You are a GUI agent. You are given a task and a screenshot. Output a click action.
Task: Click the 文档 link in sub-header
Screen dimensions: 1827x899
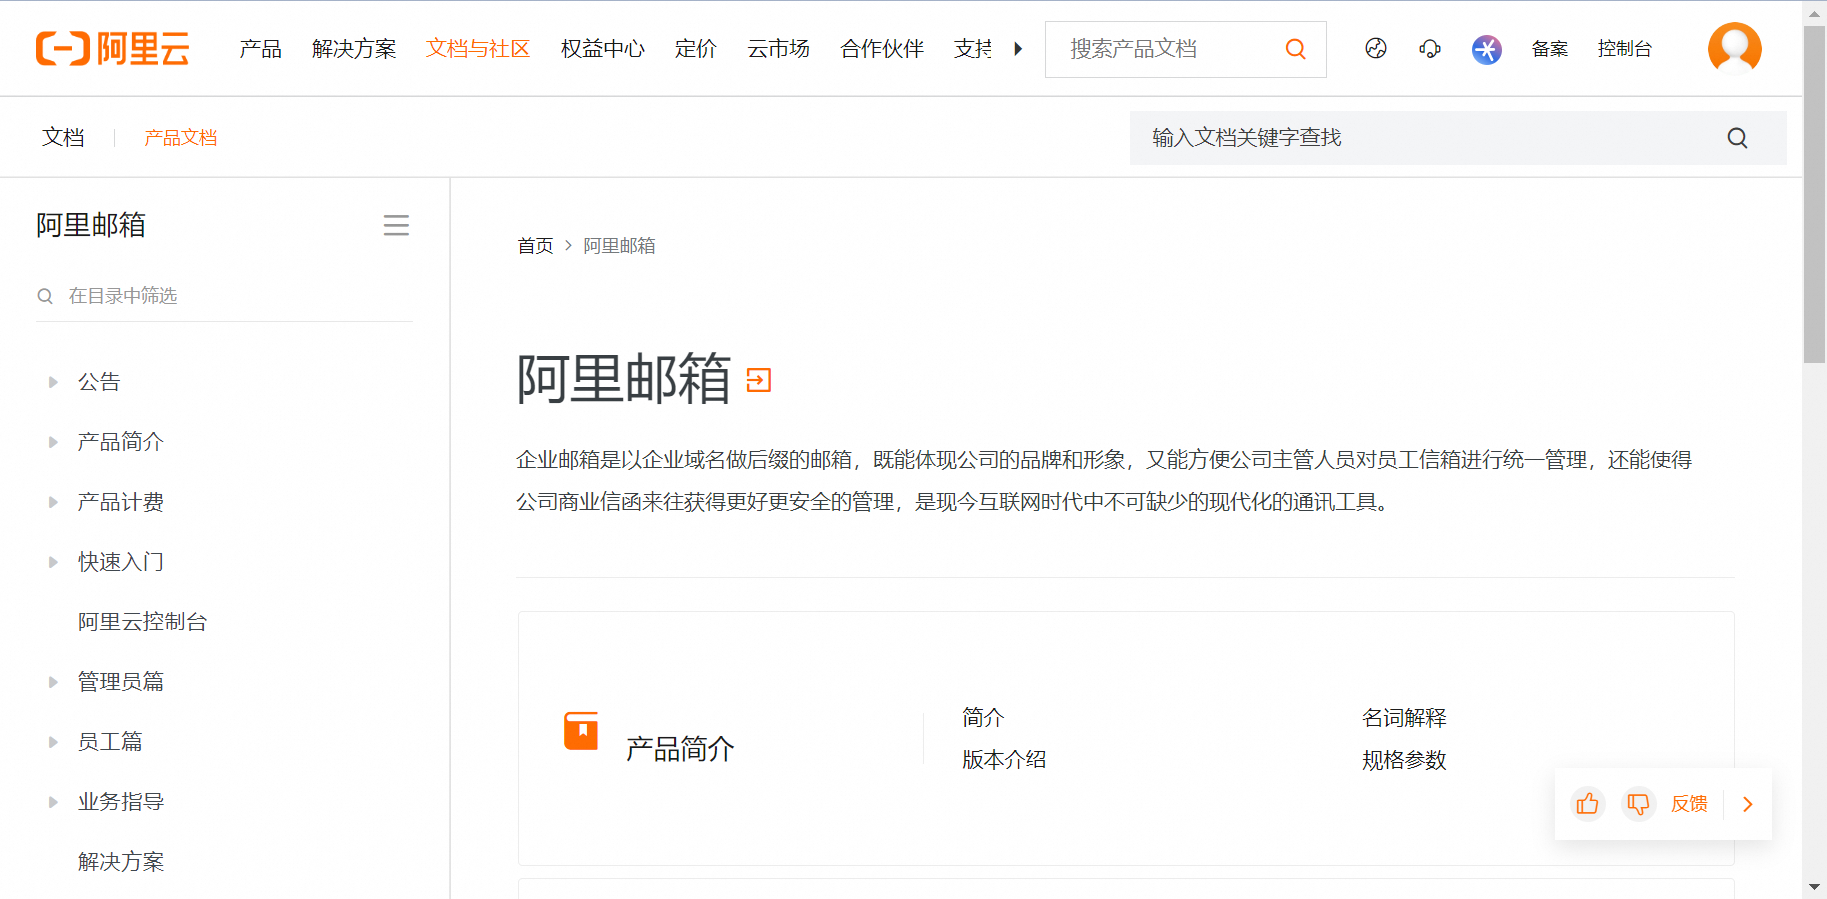click(63, 138)
